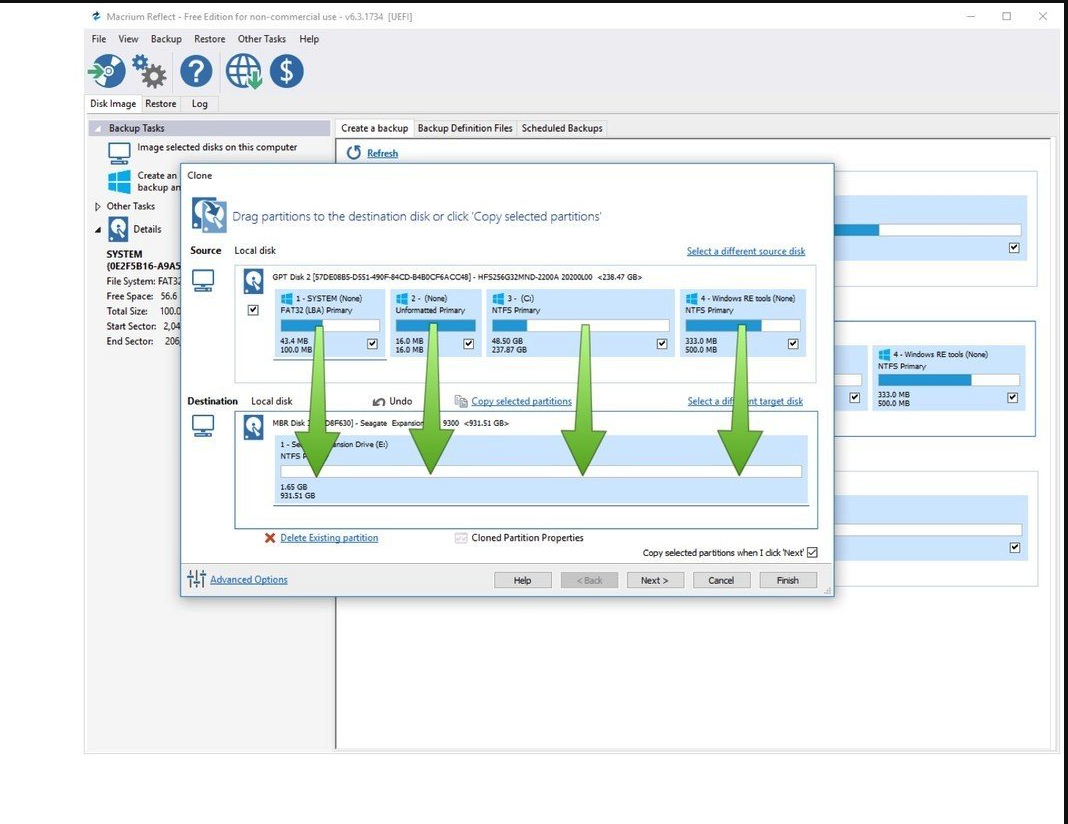This screenshot has width=1068, height=824.
Task: Click the Windows logo on partition 2
Action: 402,298
